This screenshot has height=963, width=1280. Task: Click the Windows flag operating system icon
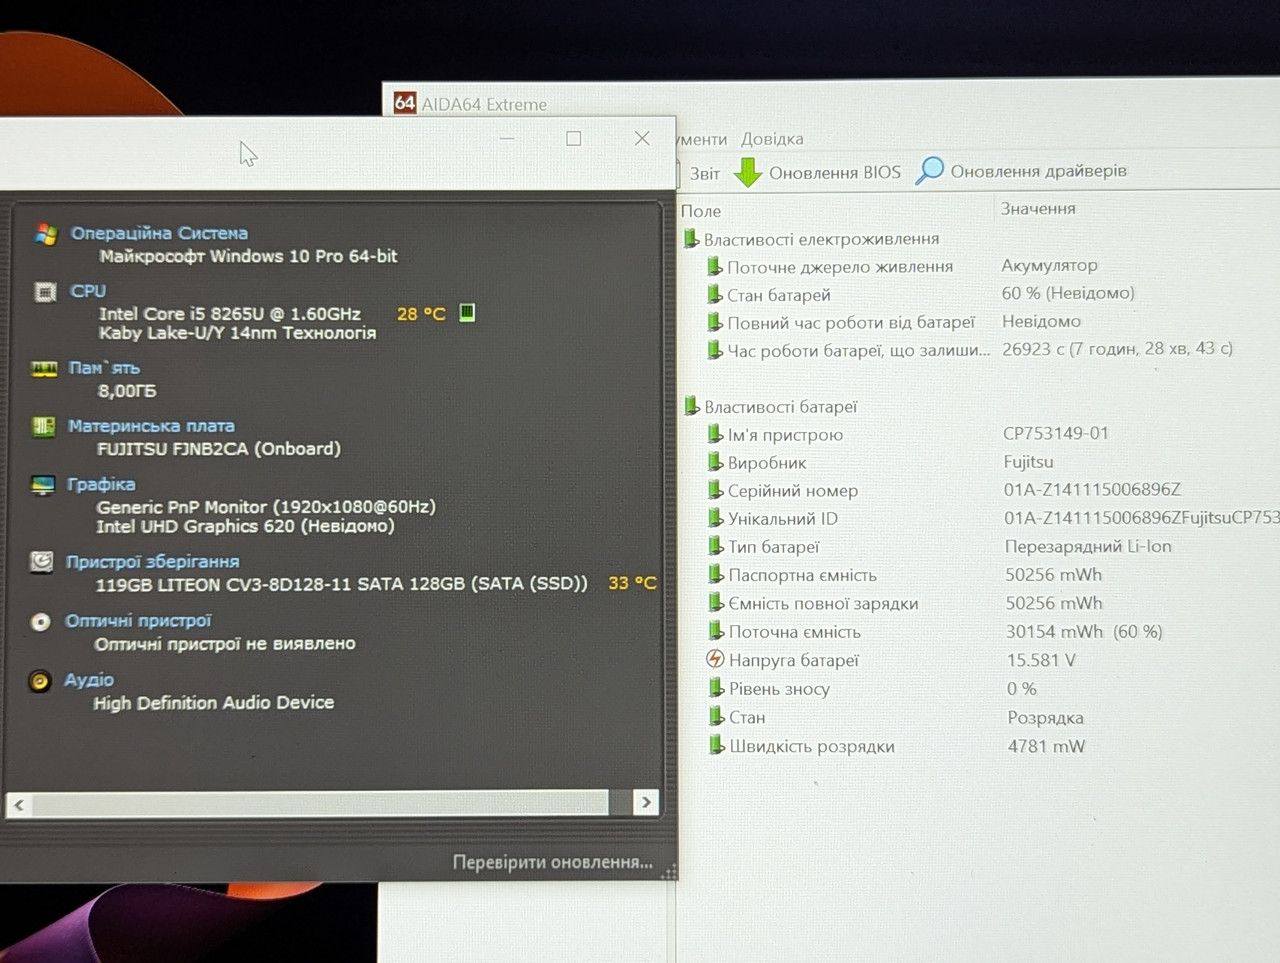[45, 233]
